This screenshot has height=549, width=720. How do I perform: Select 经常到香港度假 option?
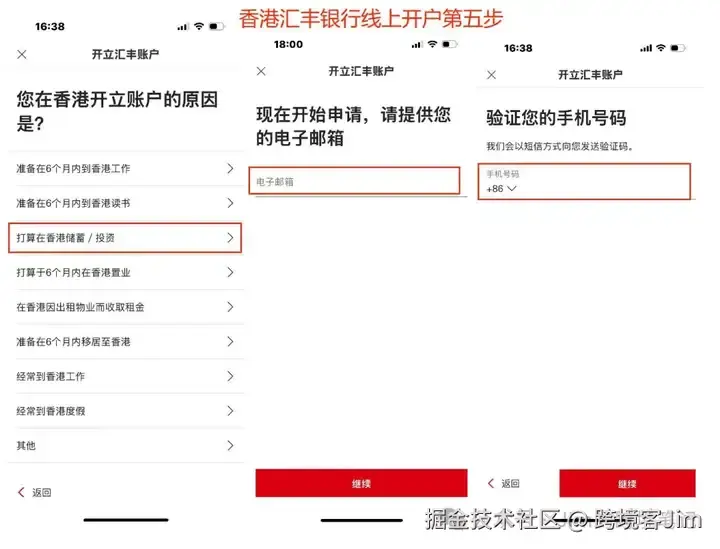click(125, 411)
